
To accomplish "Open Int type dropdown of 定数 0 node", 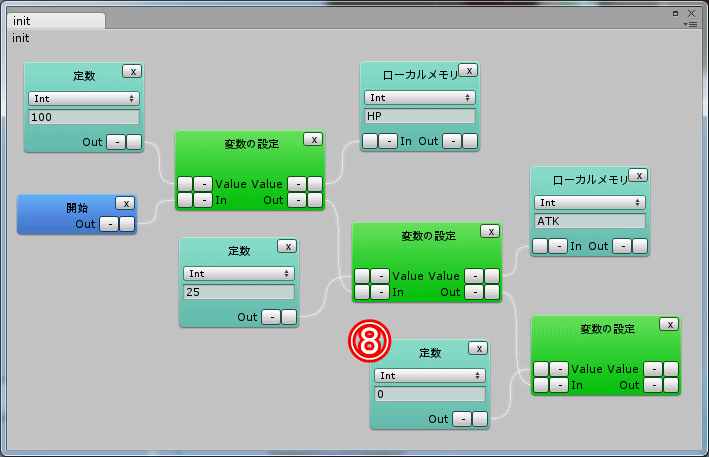I will click(x=430, y=376).
